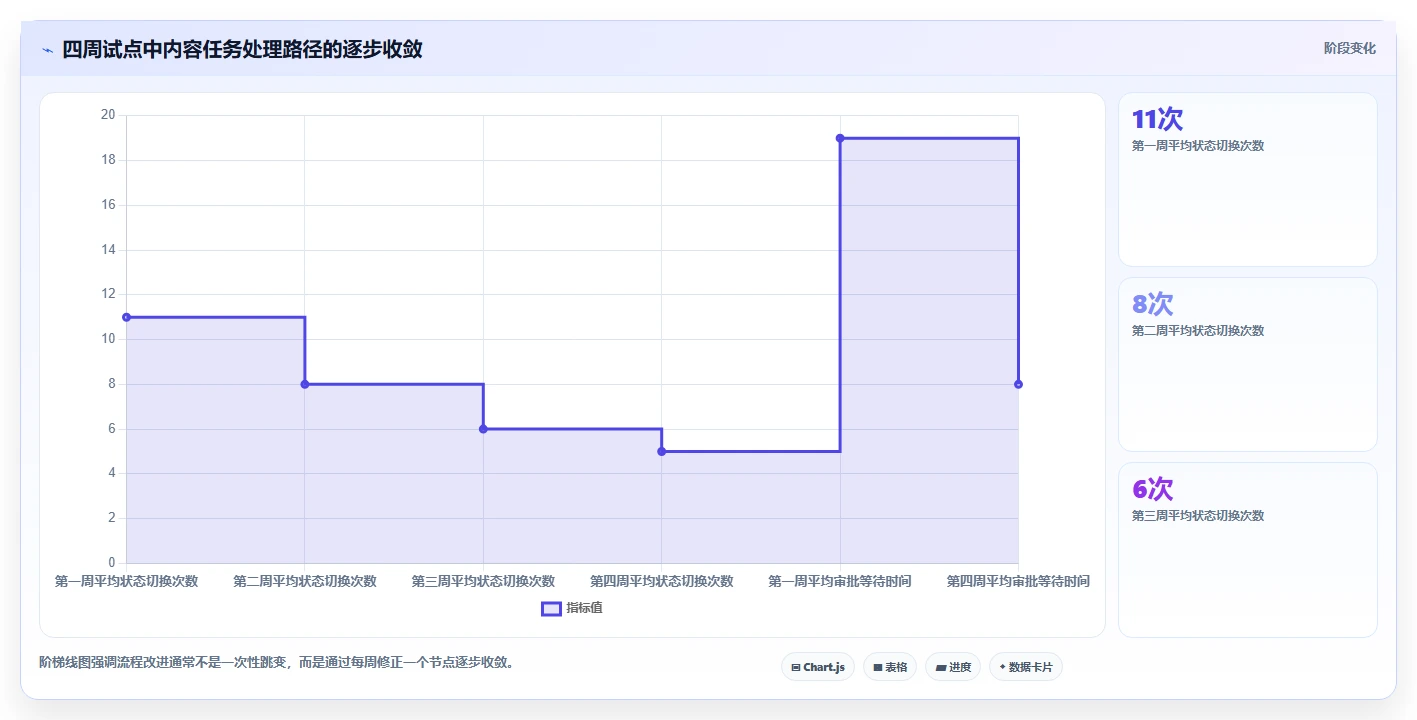Click the data point at value 6
Image resolution: width=1417 pixels, height=720 pixels.
[483, 429]
